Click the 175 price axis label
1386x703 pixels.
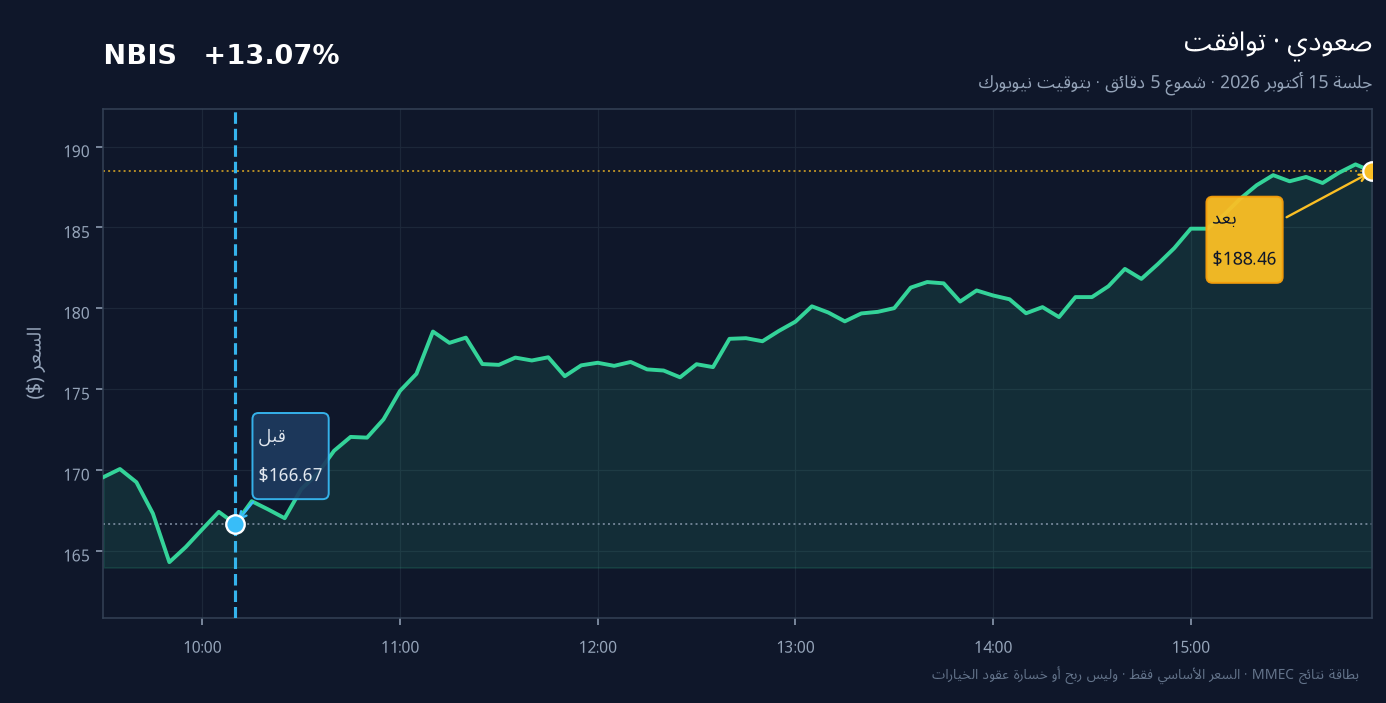click(x=78, y=392)
